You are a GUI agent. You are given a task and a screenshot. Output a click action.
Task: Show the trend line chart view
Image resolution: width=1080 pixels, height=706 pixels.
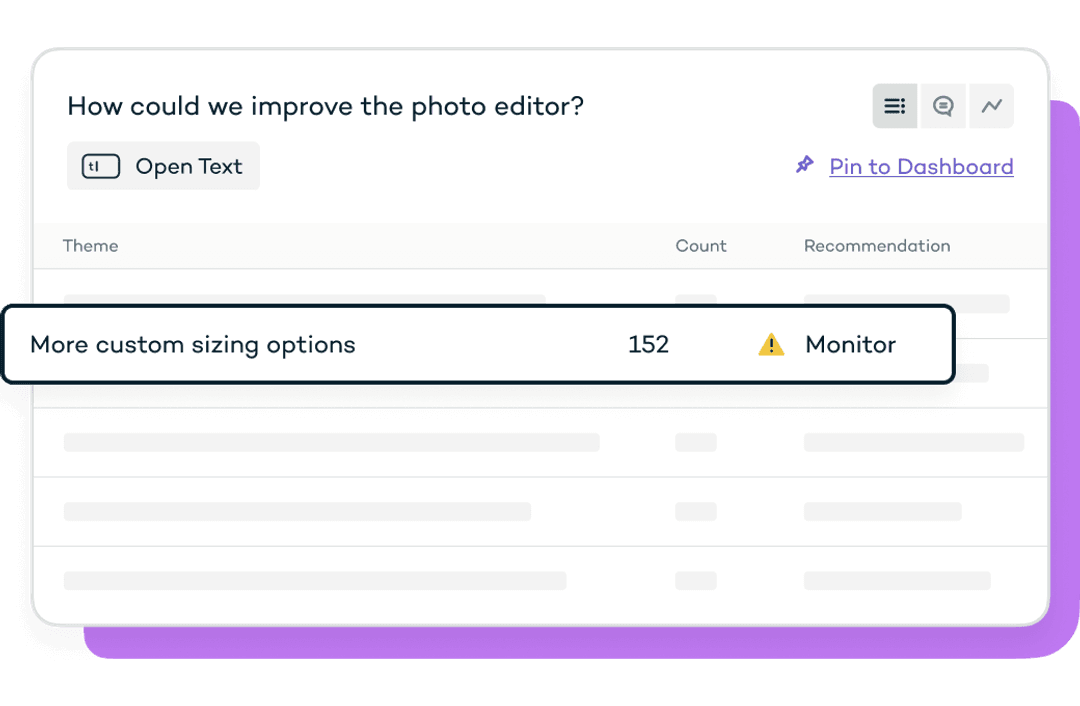[992, 106]
